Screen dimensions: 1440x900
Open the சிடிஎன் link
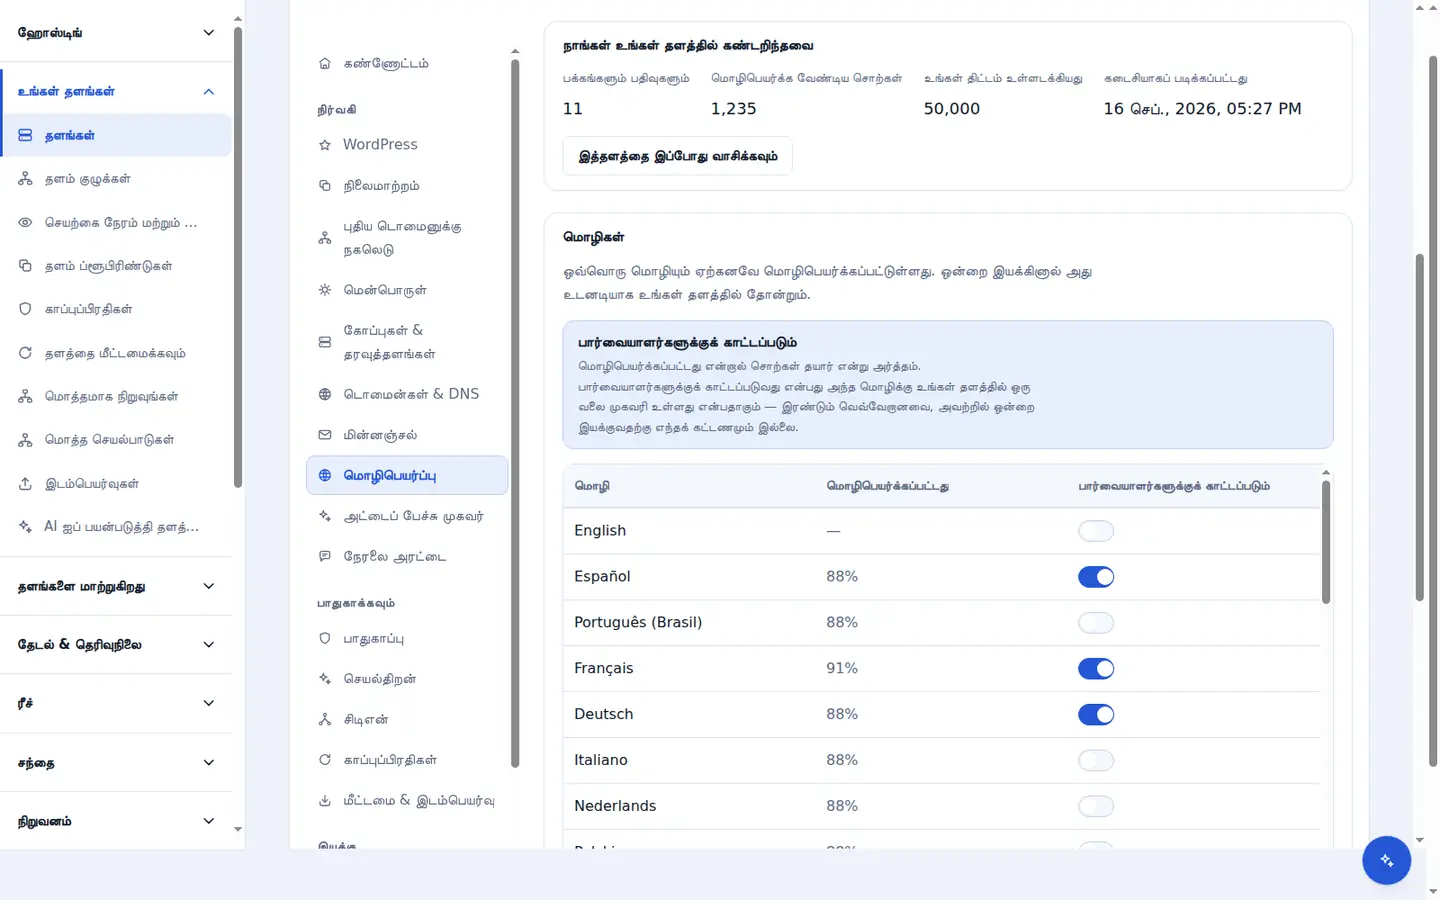(x=407, y=719)
